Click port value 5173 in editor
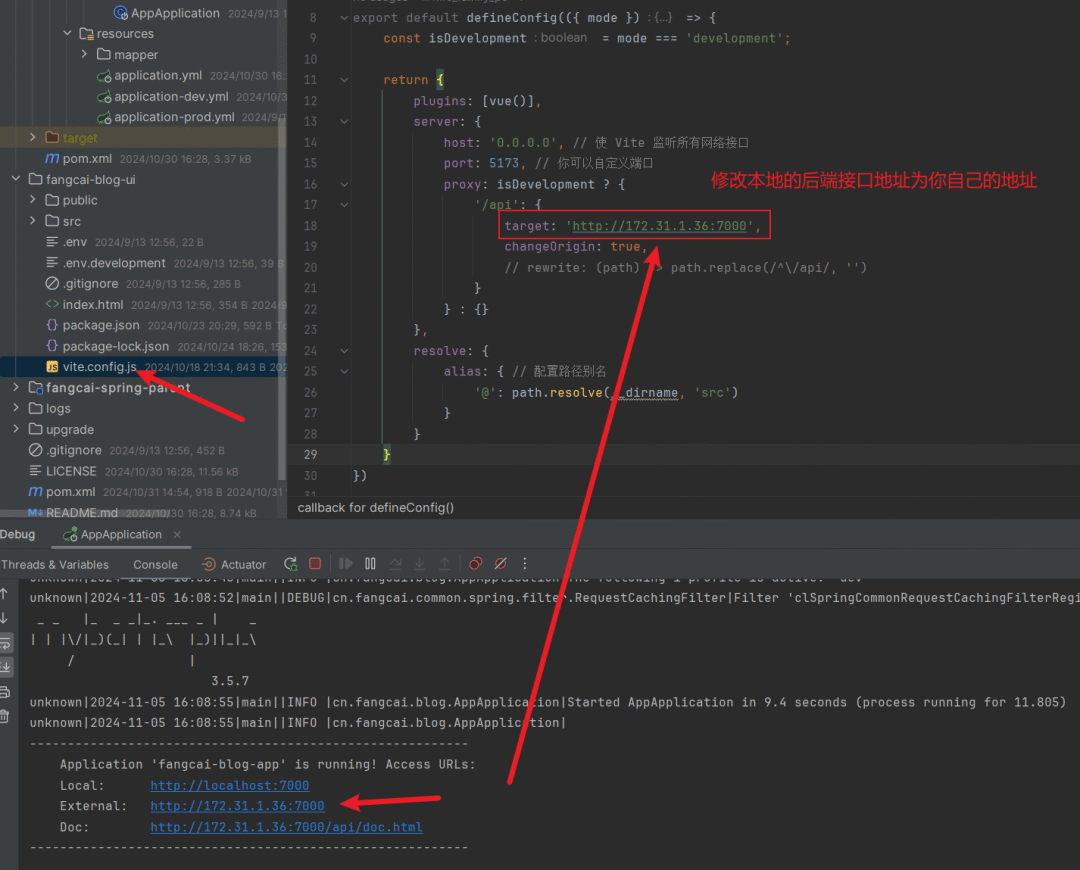1080x870 pixels. click(x=503, y=163)
